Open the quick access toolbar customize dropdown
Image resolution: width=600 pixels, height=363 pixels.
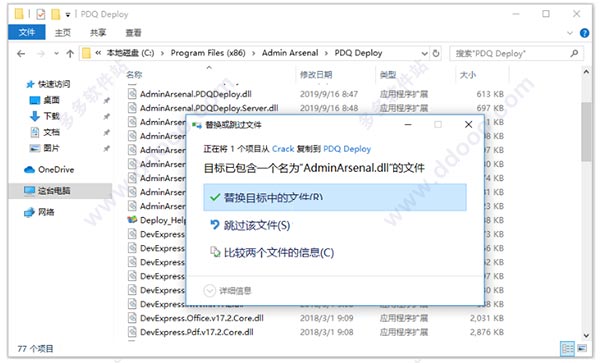click(68, 15)
